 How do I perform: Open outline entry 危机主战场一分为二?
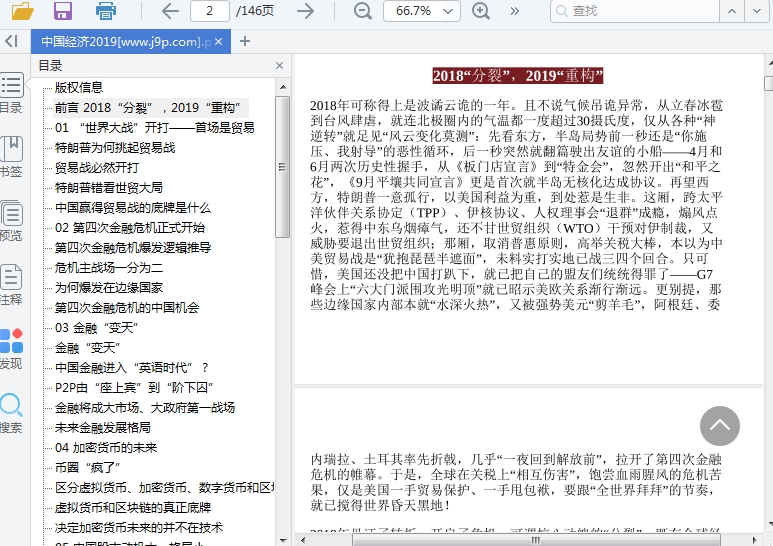pyautogui.click(x=108, y=268)
